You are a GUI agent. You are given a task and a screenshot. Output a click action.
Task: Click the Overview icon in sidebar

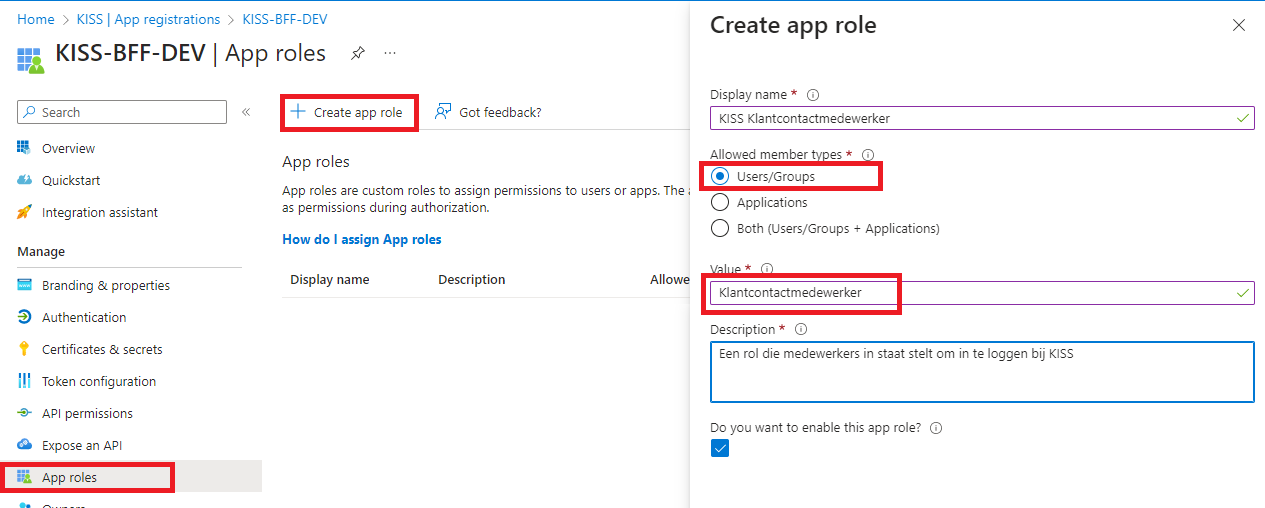tap(25, 148)
